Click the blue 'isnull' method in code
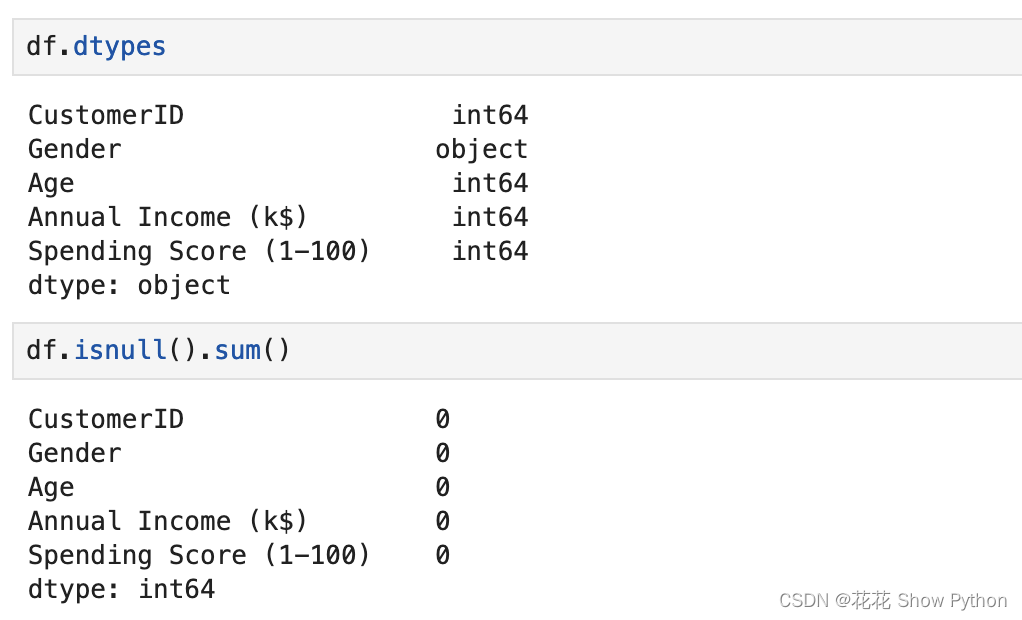Viewport: 1022px width, 620px height. click(x=119, y=351)
